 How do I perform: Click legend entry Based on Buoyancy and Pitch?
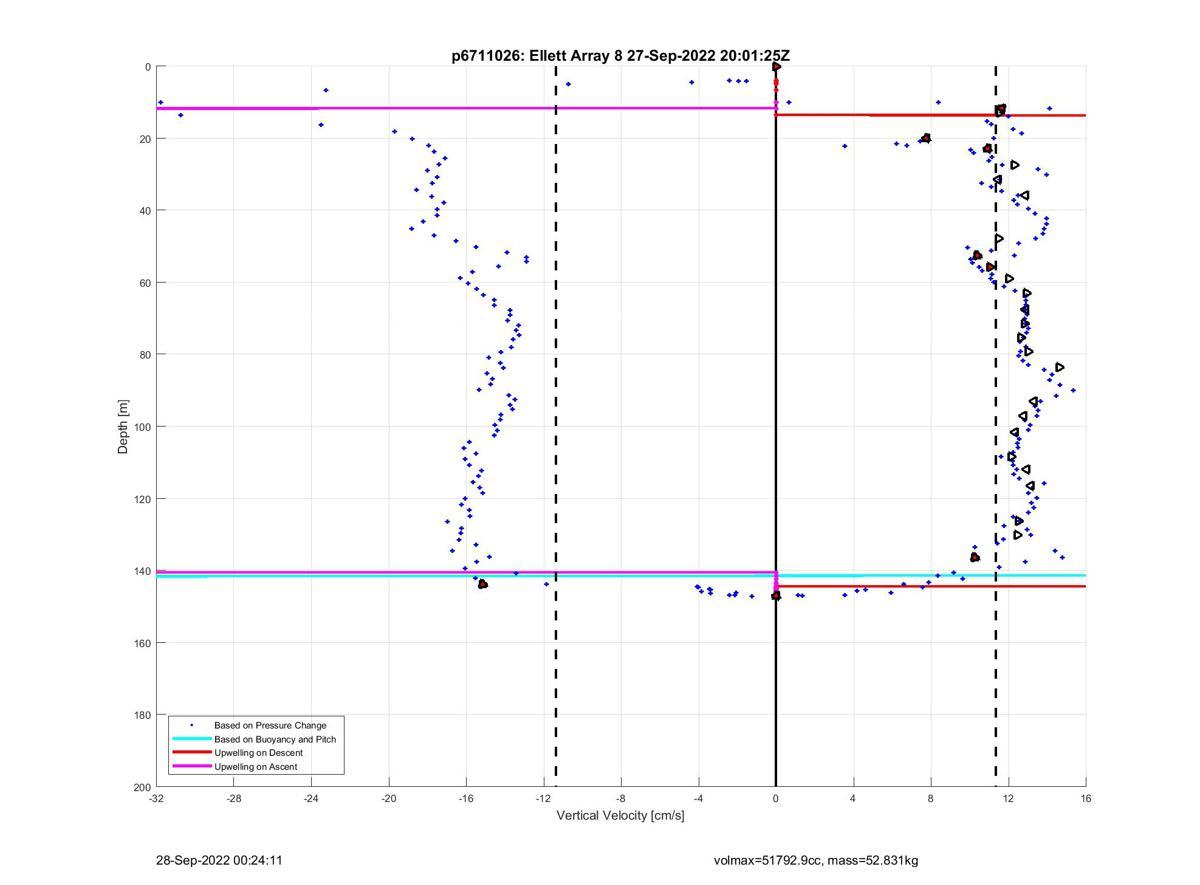(x=275, y=739)
